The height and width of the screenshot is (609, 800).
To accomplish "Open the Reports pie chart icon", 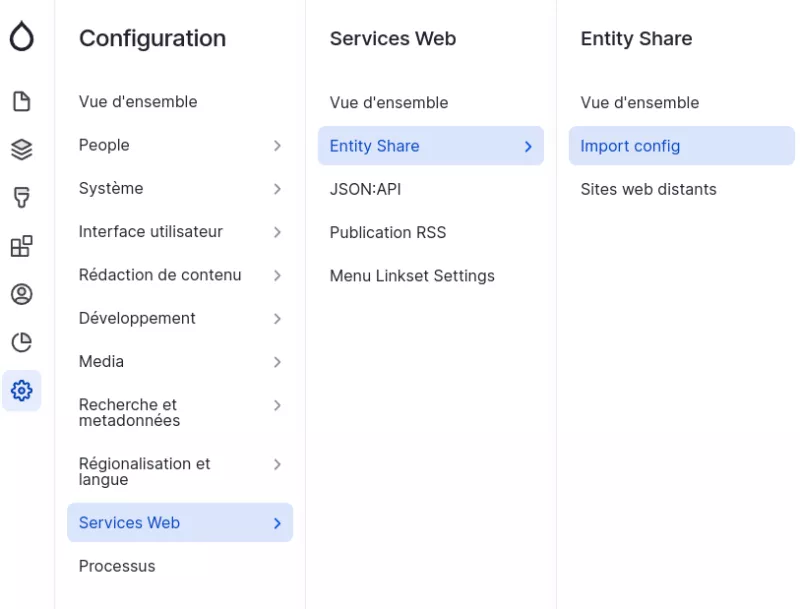I will tap(21, 342).
